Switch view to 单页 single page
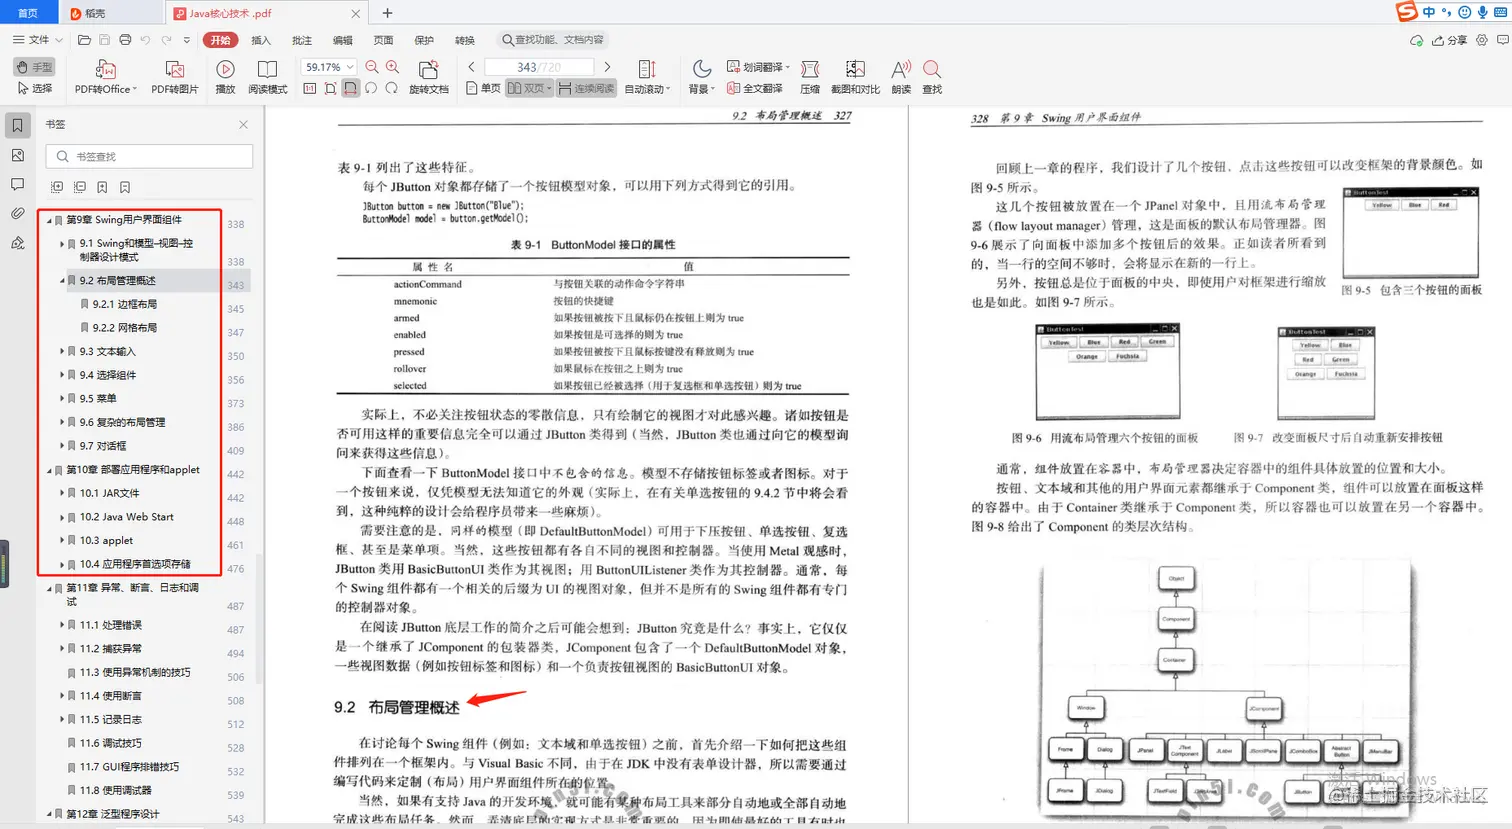This screenshot has width=1512, height=829. [485, 87]
